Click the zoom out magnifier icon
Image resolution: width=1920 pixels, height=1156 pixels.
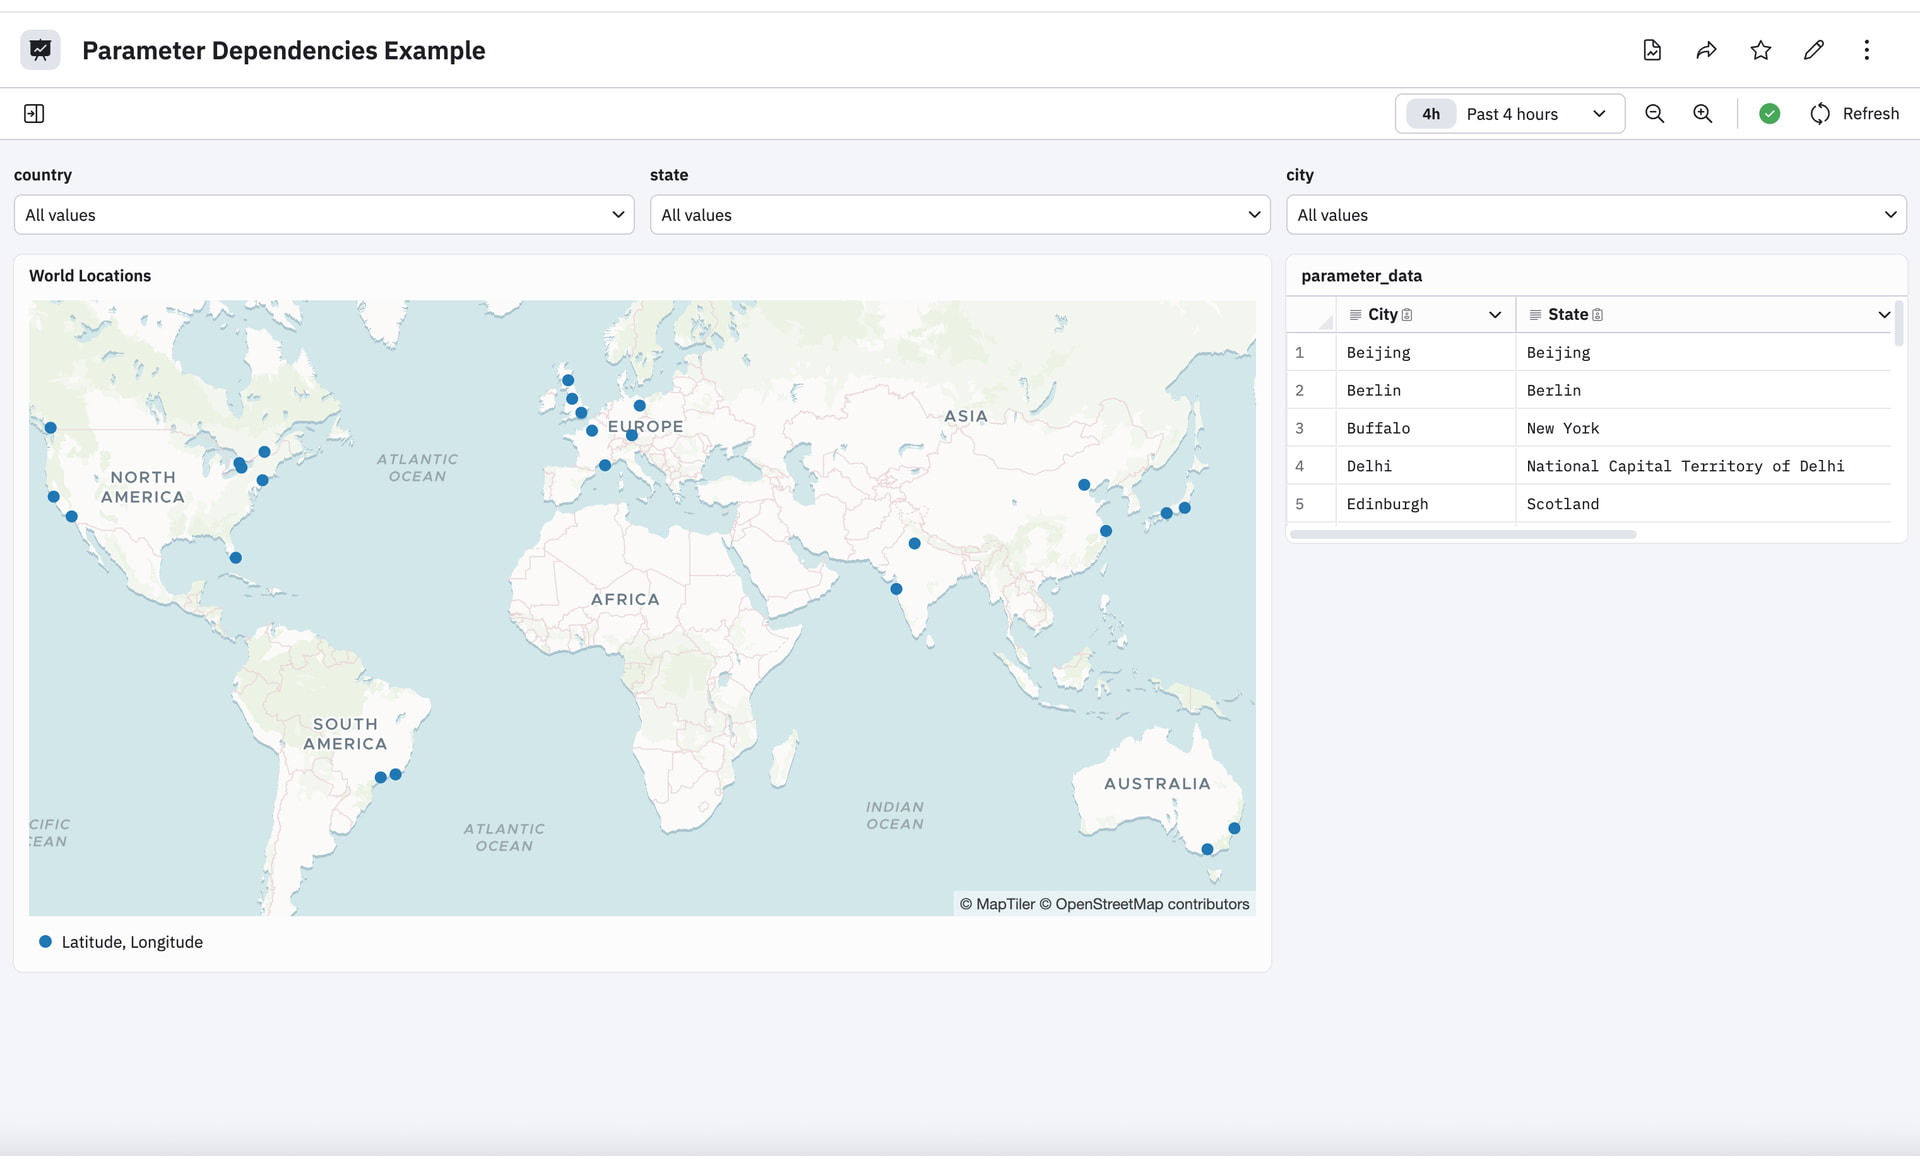point(1654,114)
